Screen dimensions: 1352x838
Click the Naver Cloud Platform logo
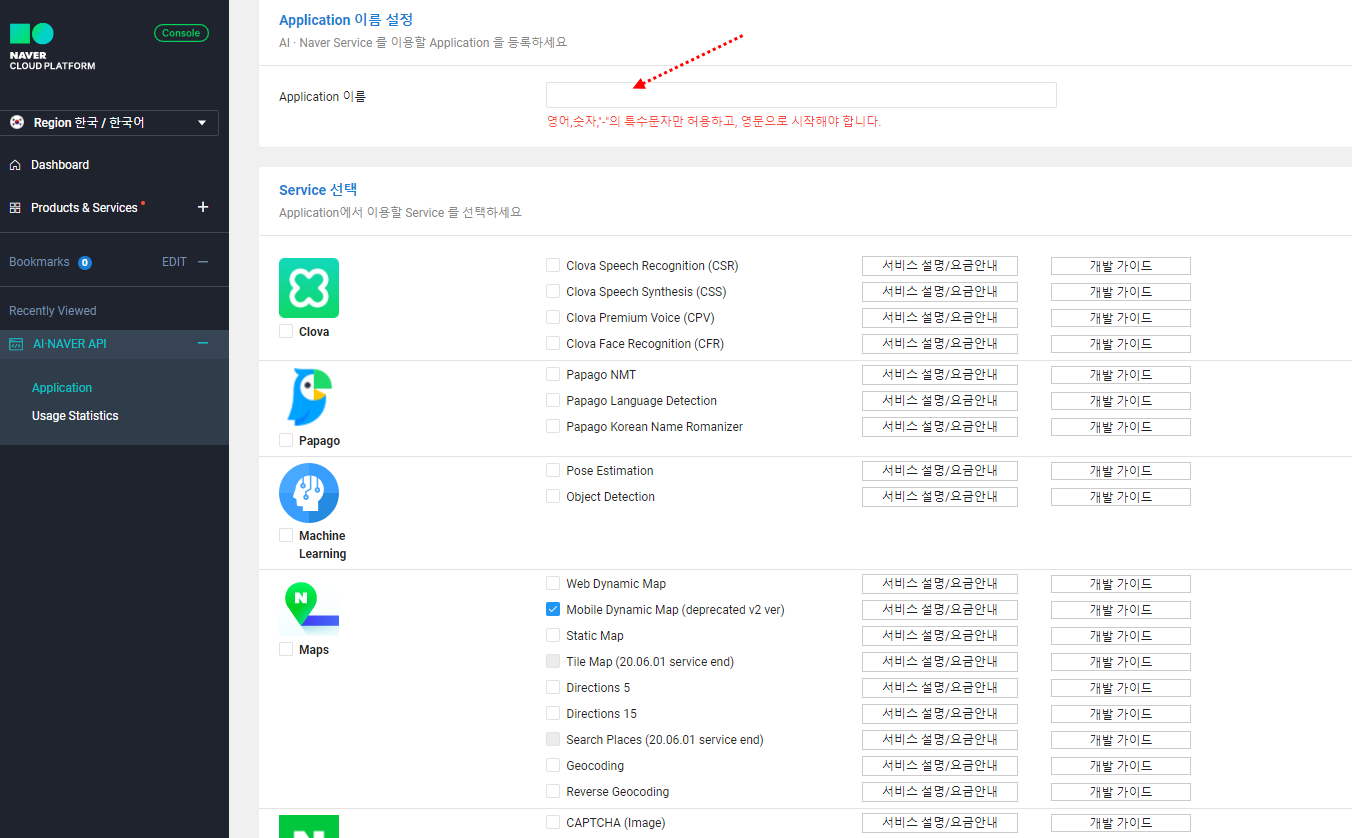[x=52, y=47]
